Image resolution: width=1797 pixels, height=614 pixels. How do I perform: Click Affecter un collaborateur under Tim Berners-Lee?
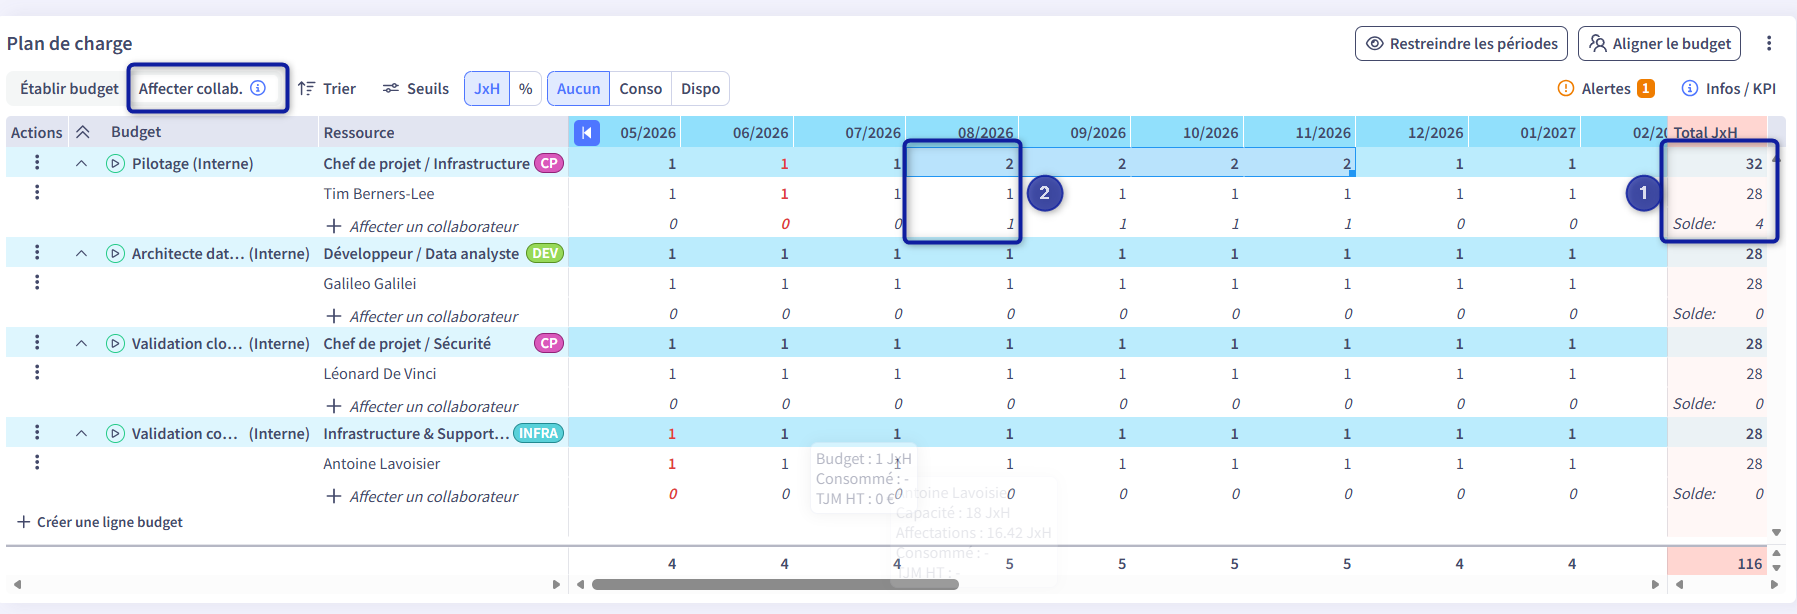point(422,226)
